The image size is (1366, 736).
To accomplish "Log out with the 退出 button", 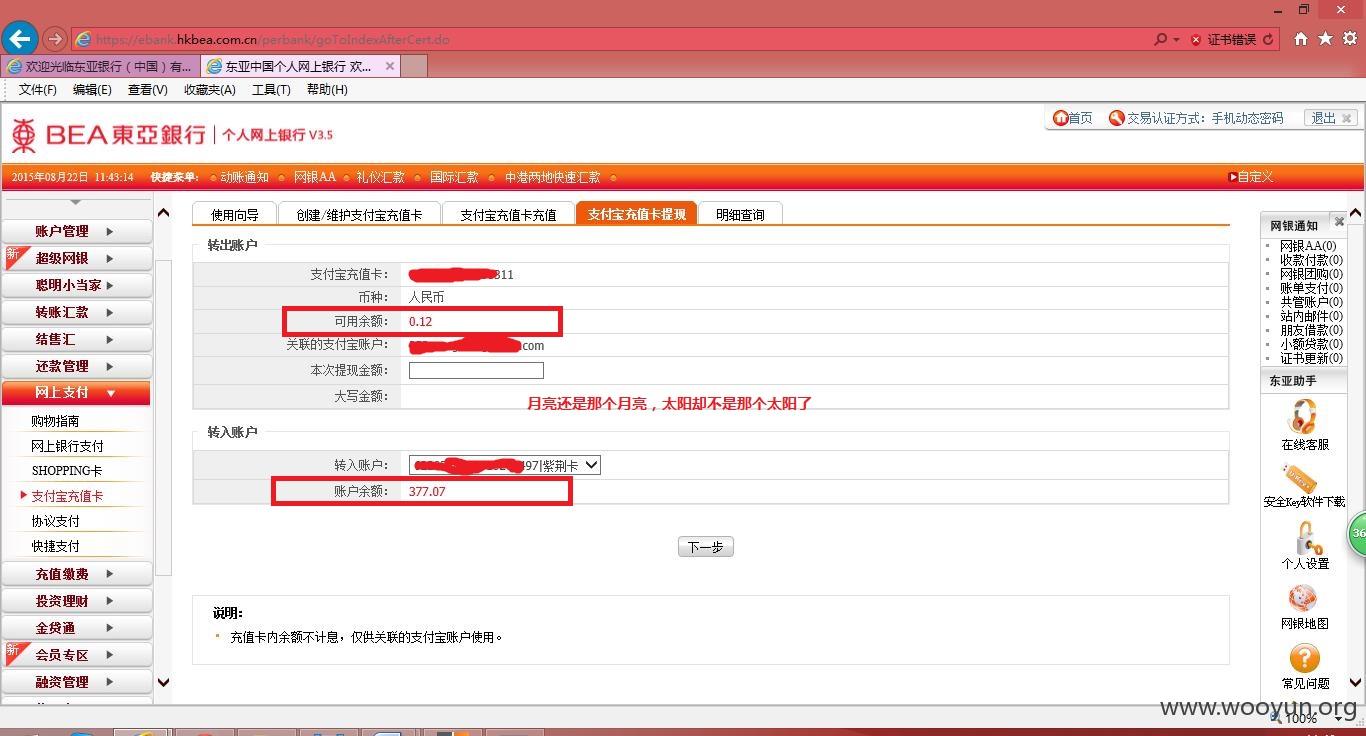I will [1331, 118].
